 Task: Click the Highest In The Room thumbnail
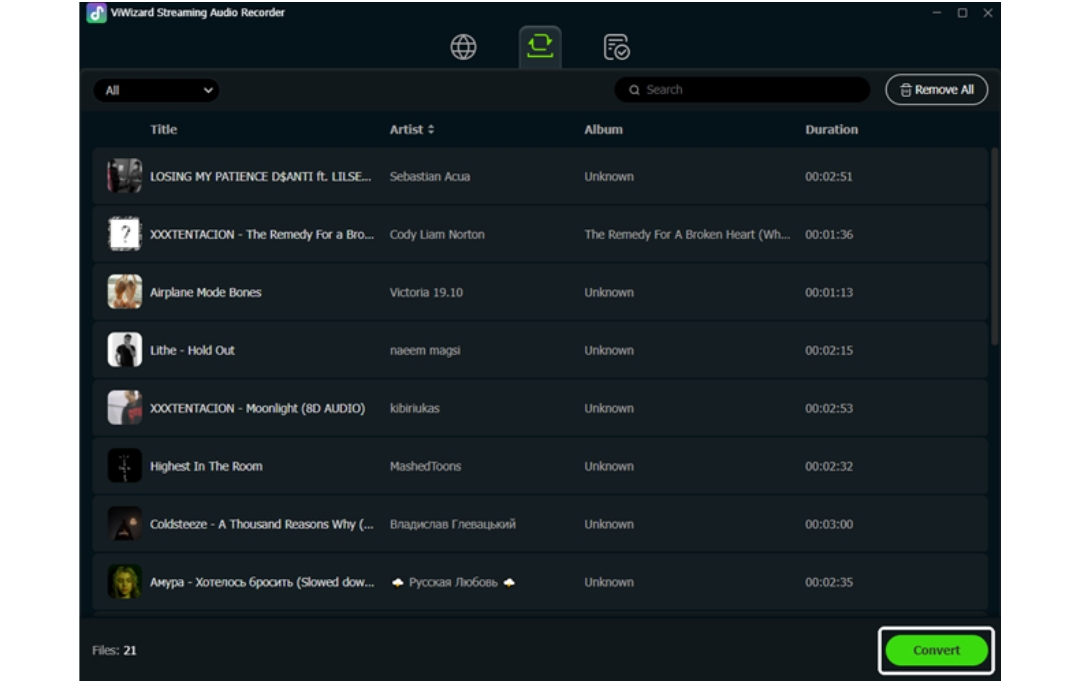tap(125, 466)
